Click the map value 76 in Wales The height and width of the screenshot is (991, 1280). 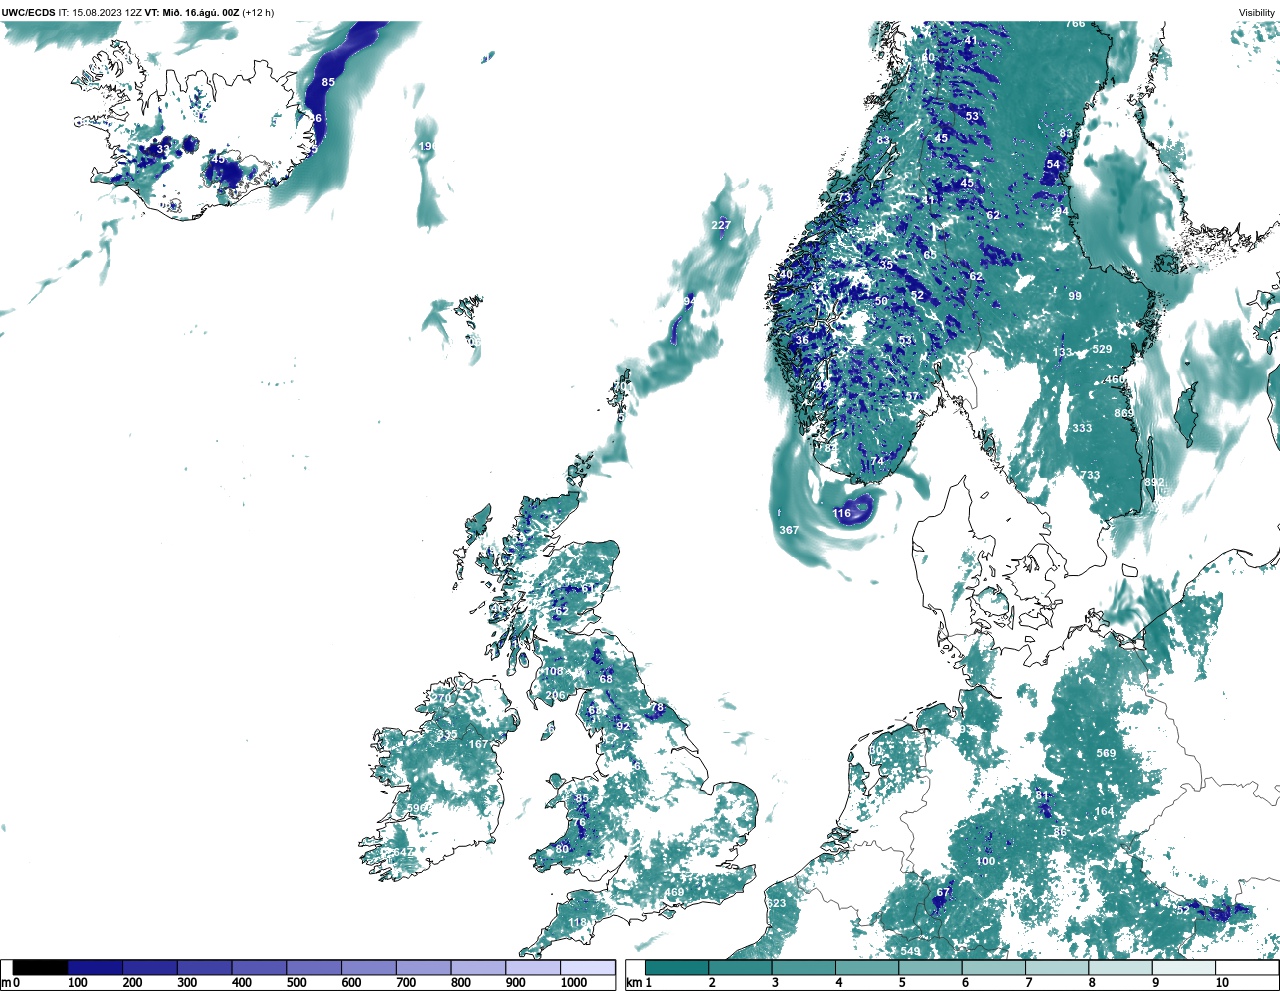click(x=579, y=823)
